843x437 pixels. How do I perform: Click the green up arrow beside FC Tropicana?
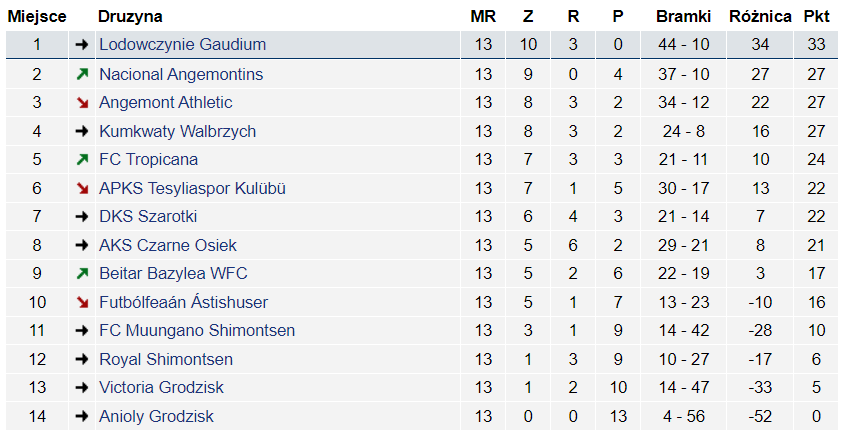tap(82, 160)
